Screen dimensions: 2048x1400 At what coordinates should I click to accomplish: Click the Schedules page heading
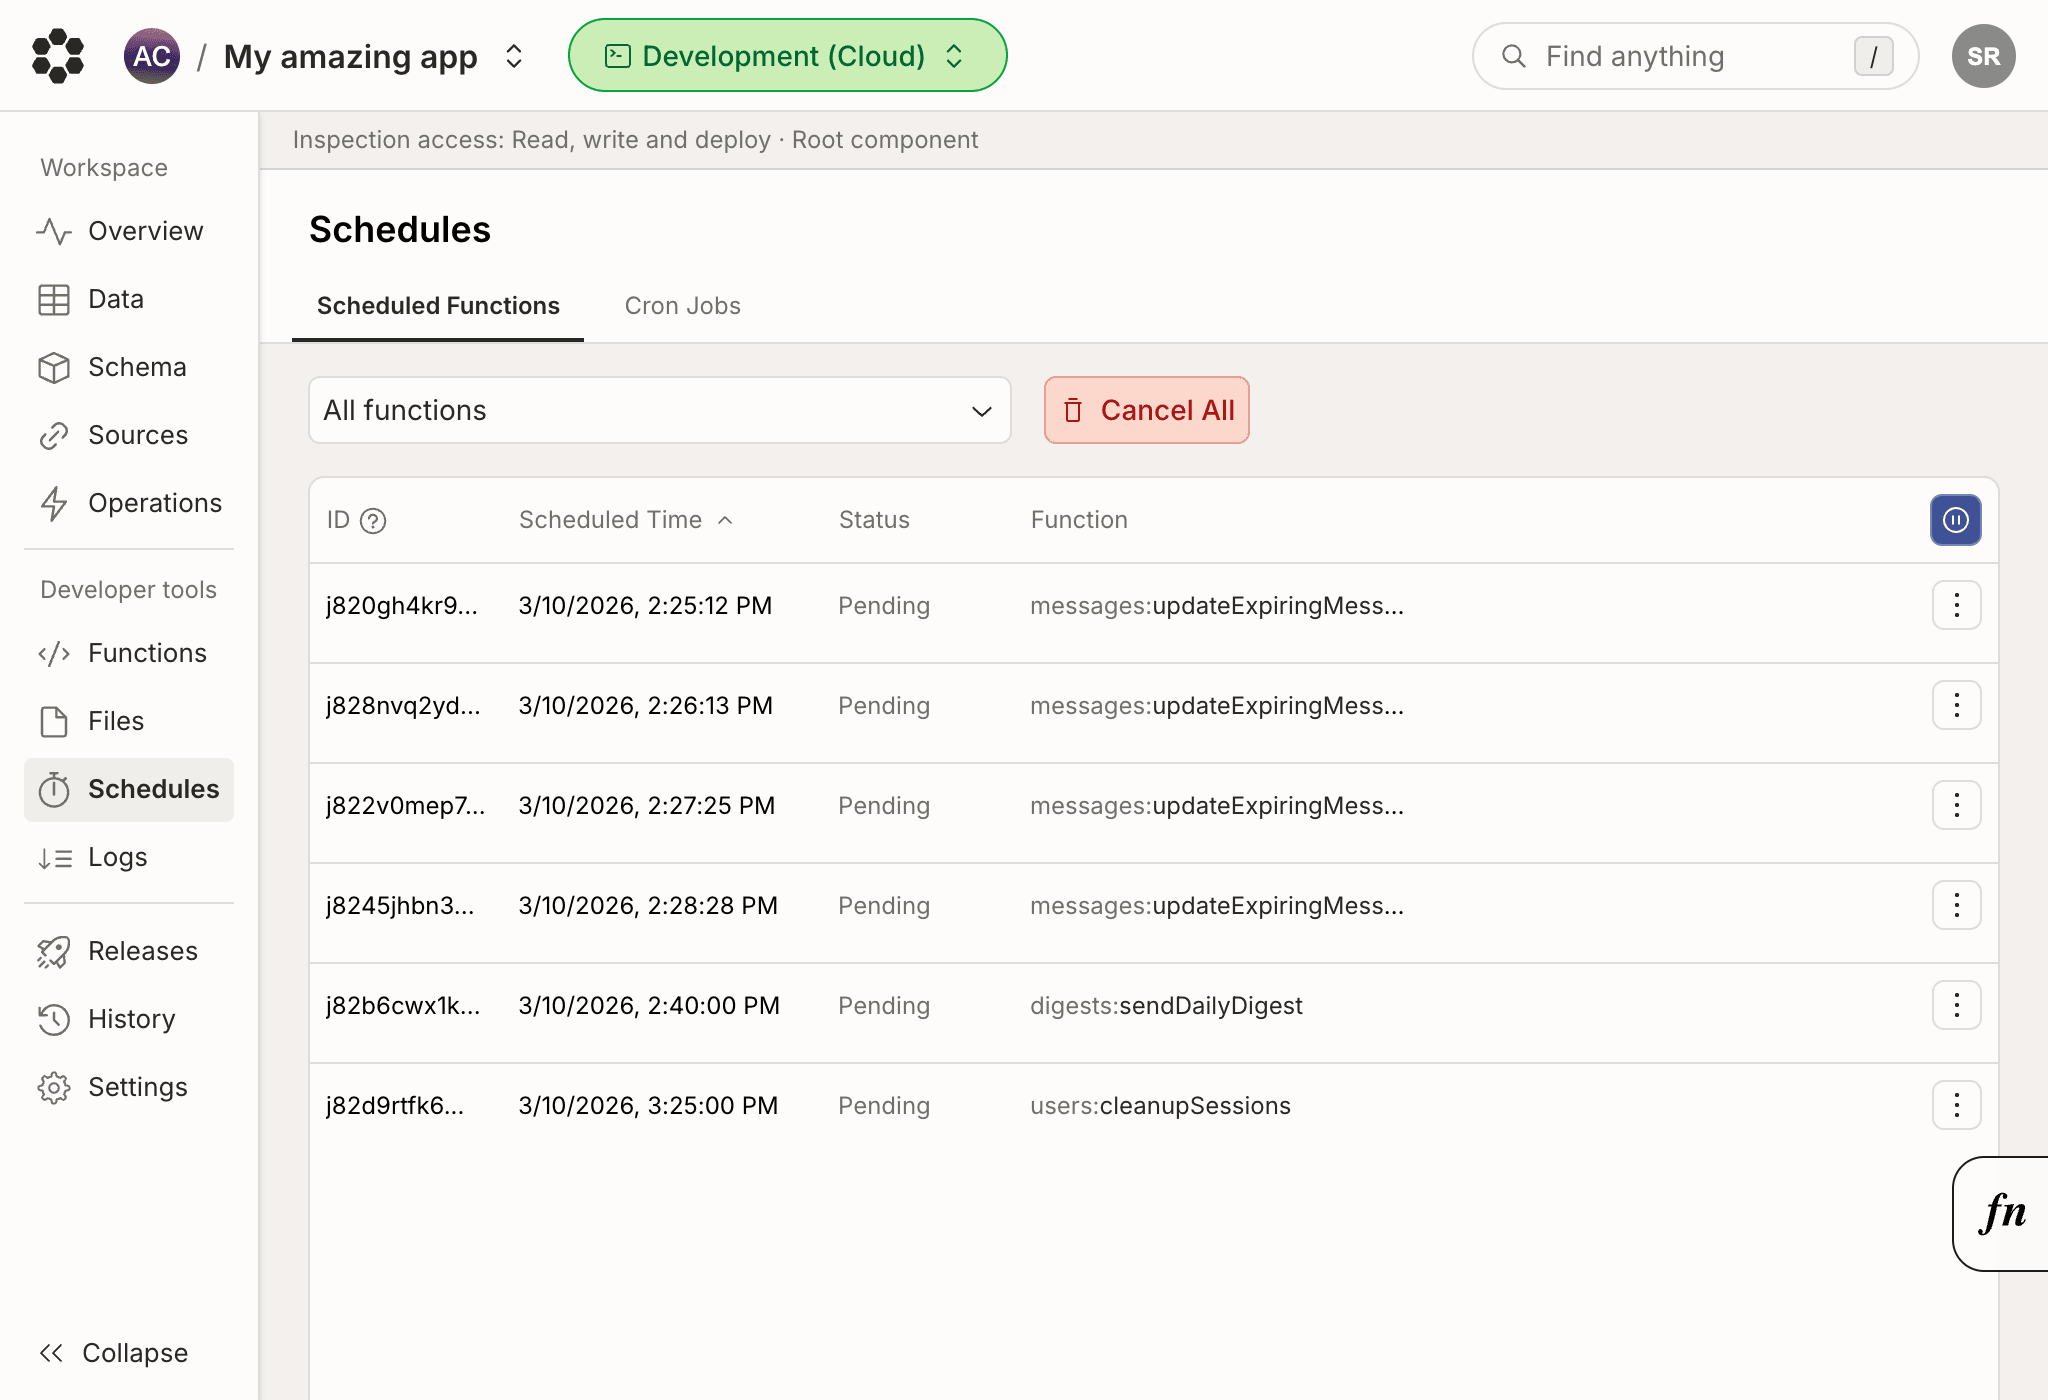point(400,229)
